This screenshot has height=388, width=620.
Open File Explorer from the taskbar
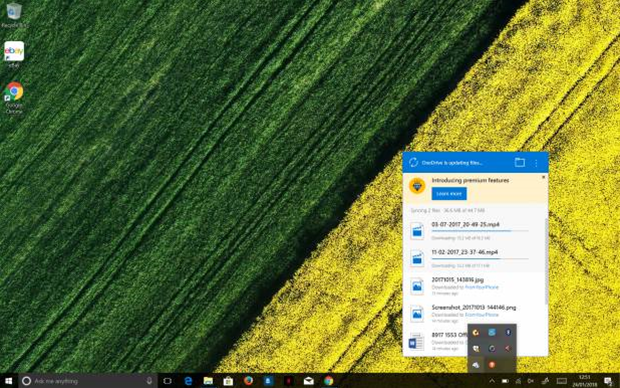pyautogui.click(x=208, y=381)
